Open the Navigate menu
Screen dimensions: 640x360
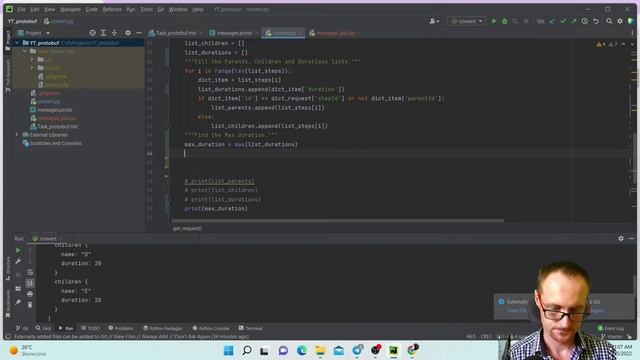[x=70, y=9]
